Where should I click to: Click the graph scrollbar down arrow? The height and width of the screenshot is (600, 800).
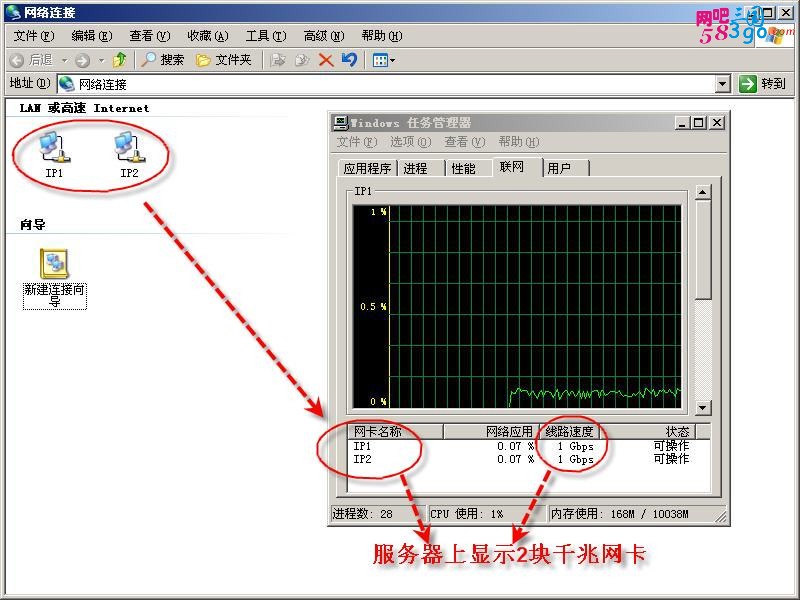[x=703, y=407]
